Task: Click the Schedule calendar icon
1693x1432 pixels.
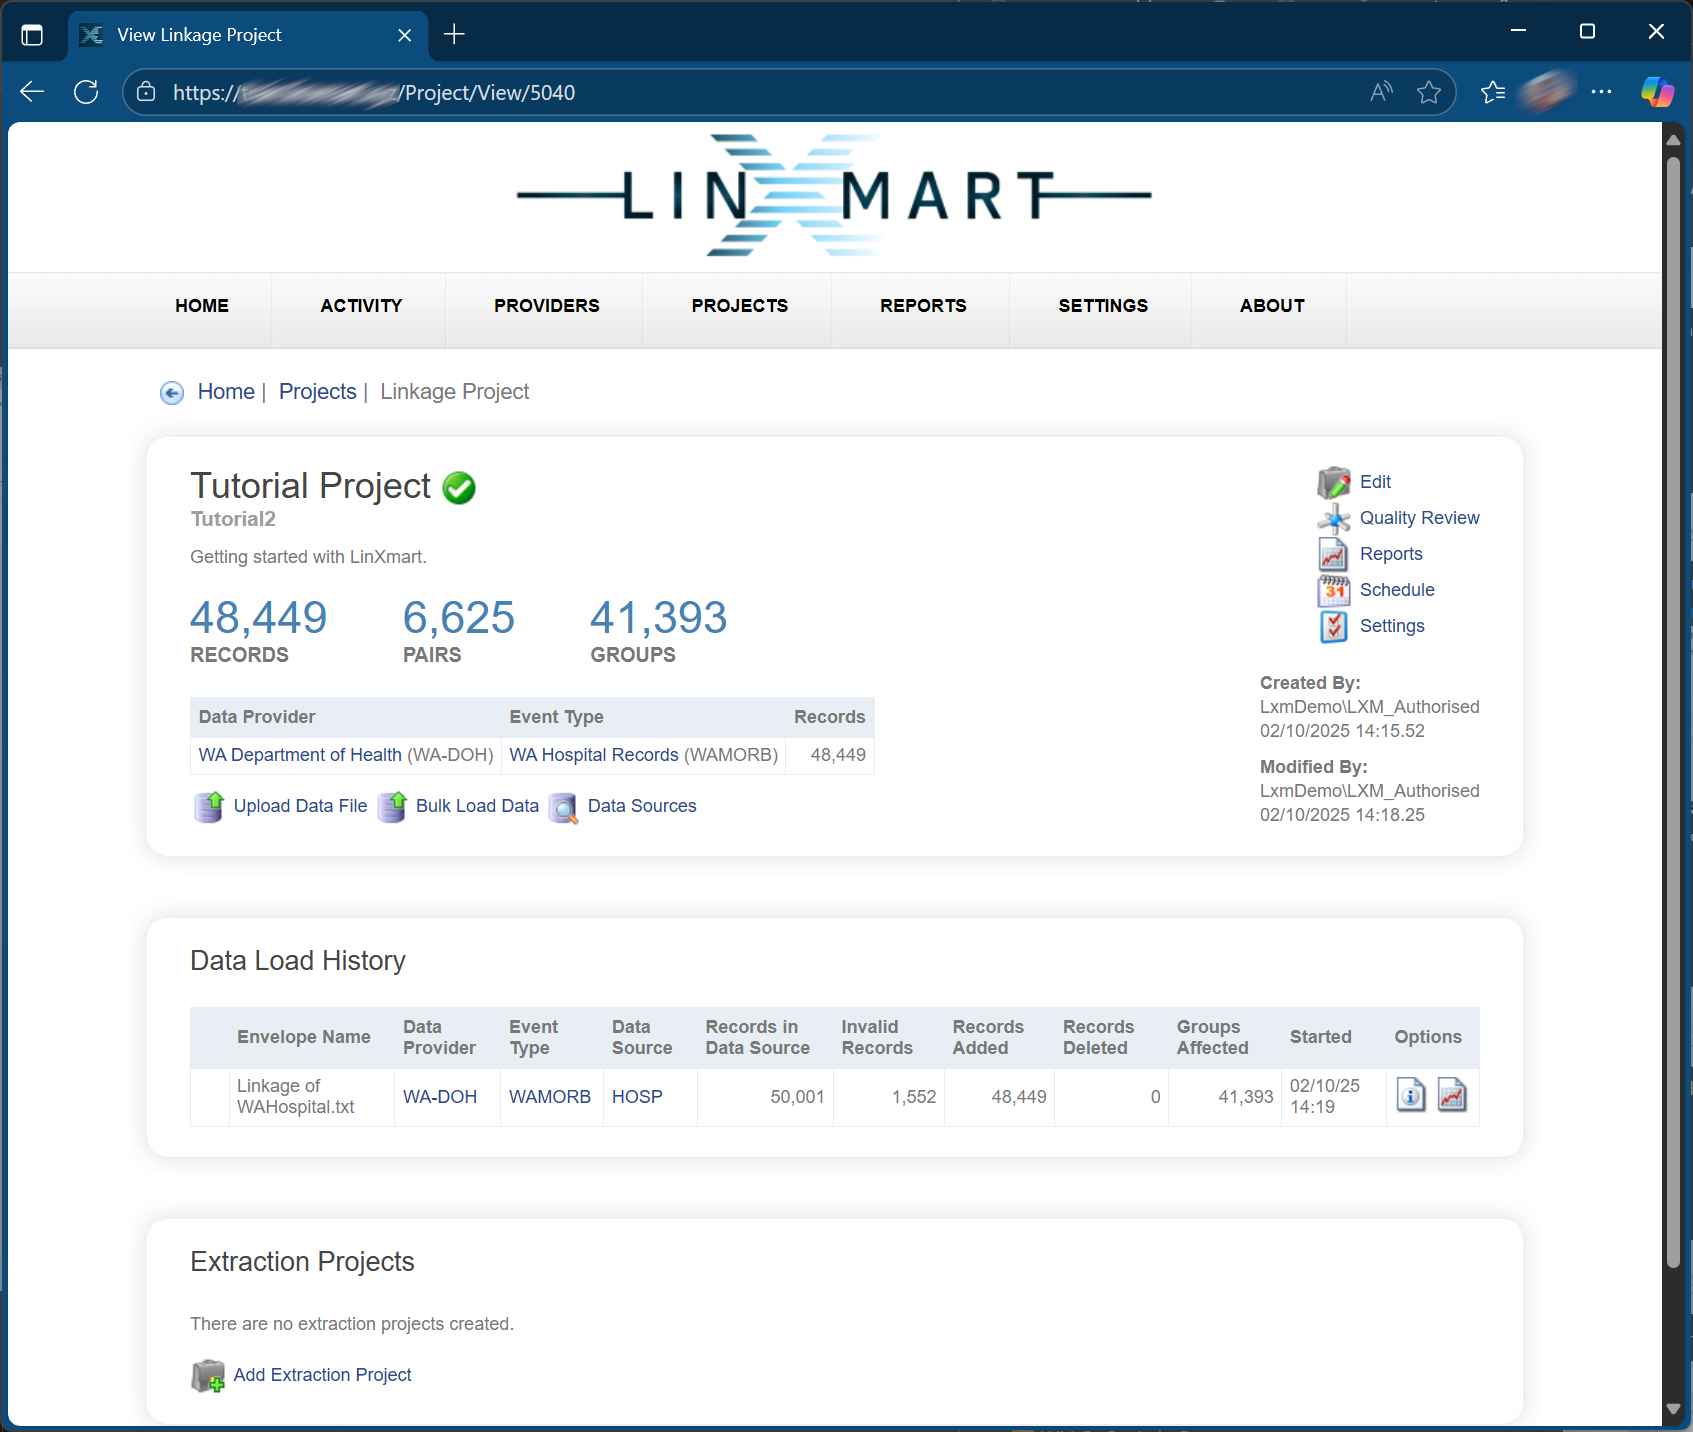Action: 1333,590
